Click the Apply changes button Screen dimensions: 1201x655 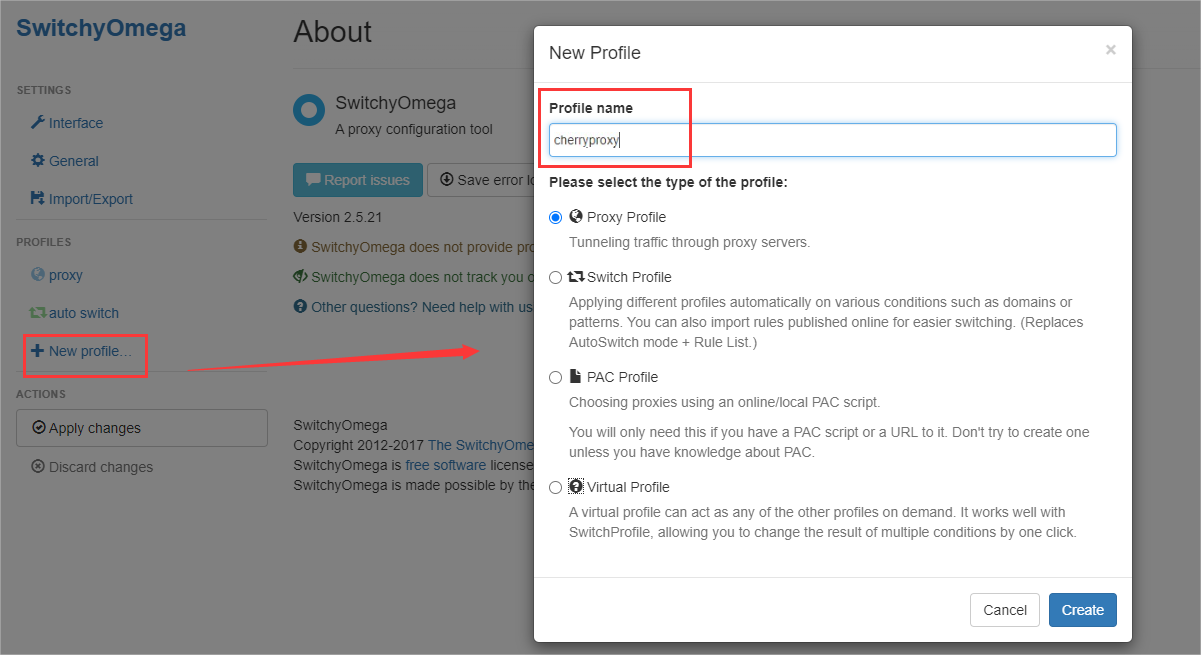(142, 428)
